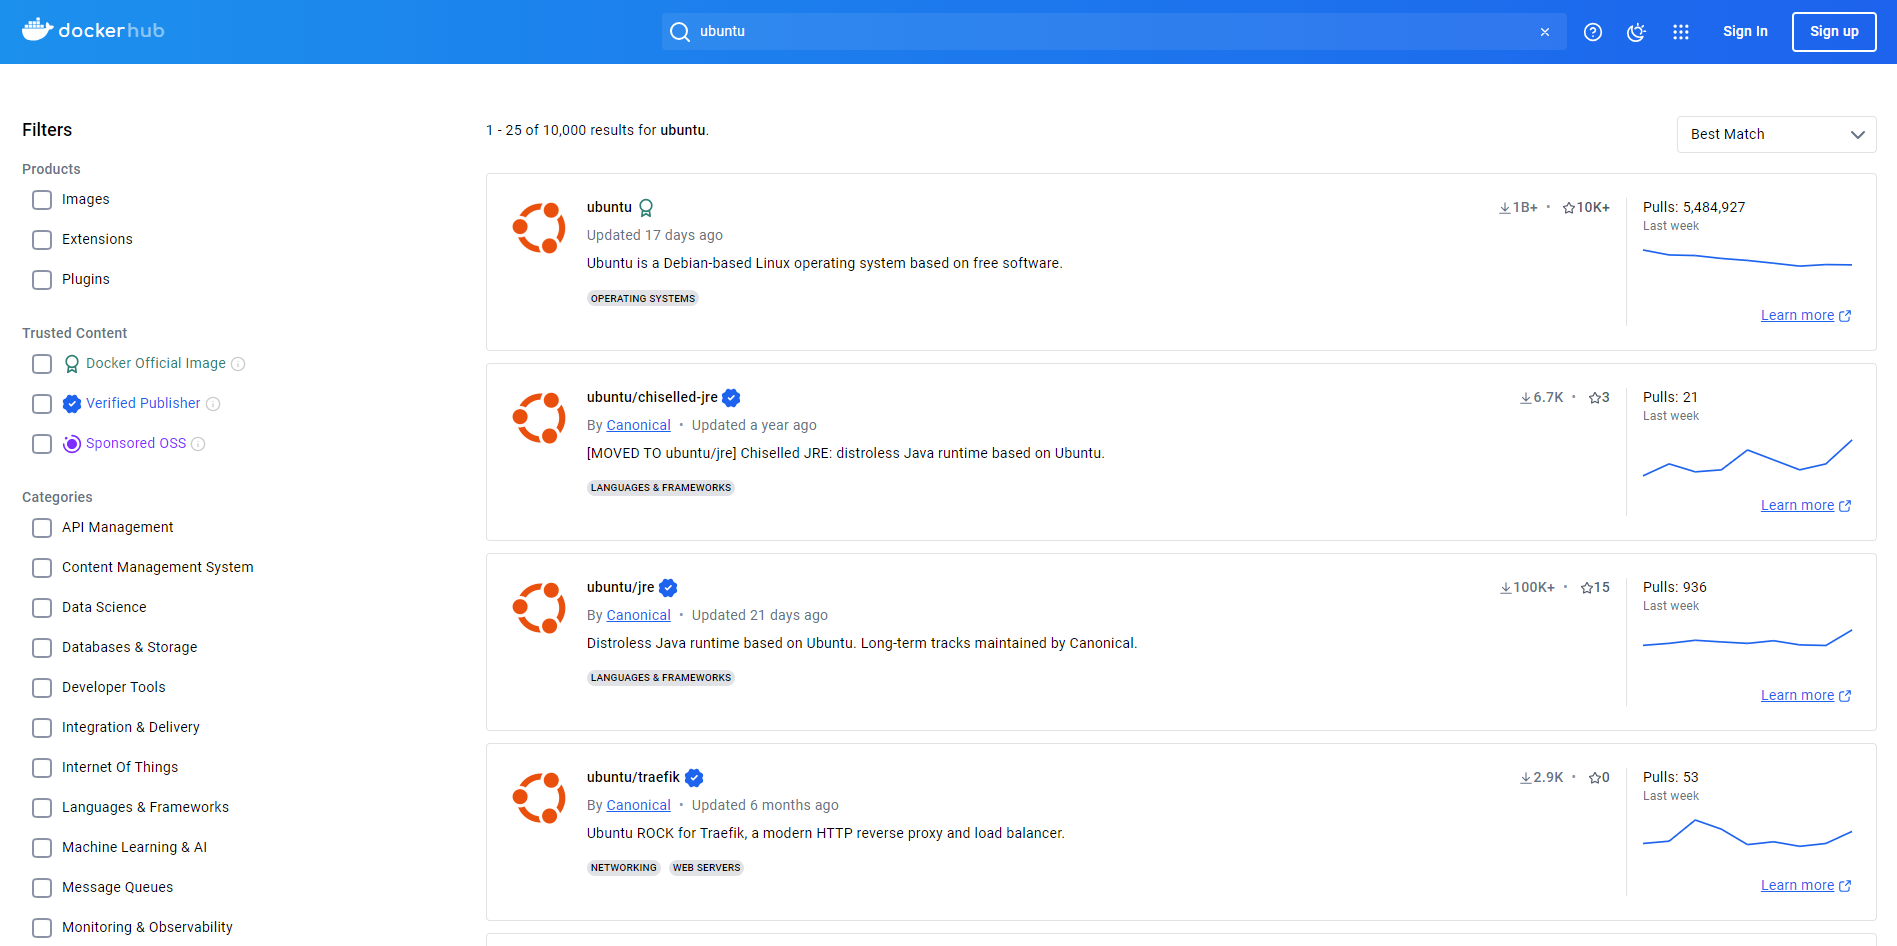Viewport: 1897px width, 946px height.
Task: Open the ubuntu/jre result
Action: 620,587
